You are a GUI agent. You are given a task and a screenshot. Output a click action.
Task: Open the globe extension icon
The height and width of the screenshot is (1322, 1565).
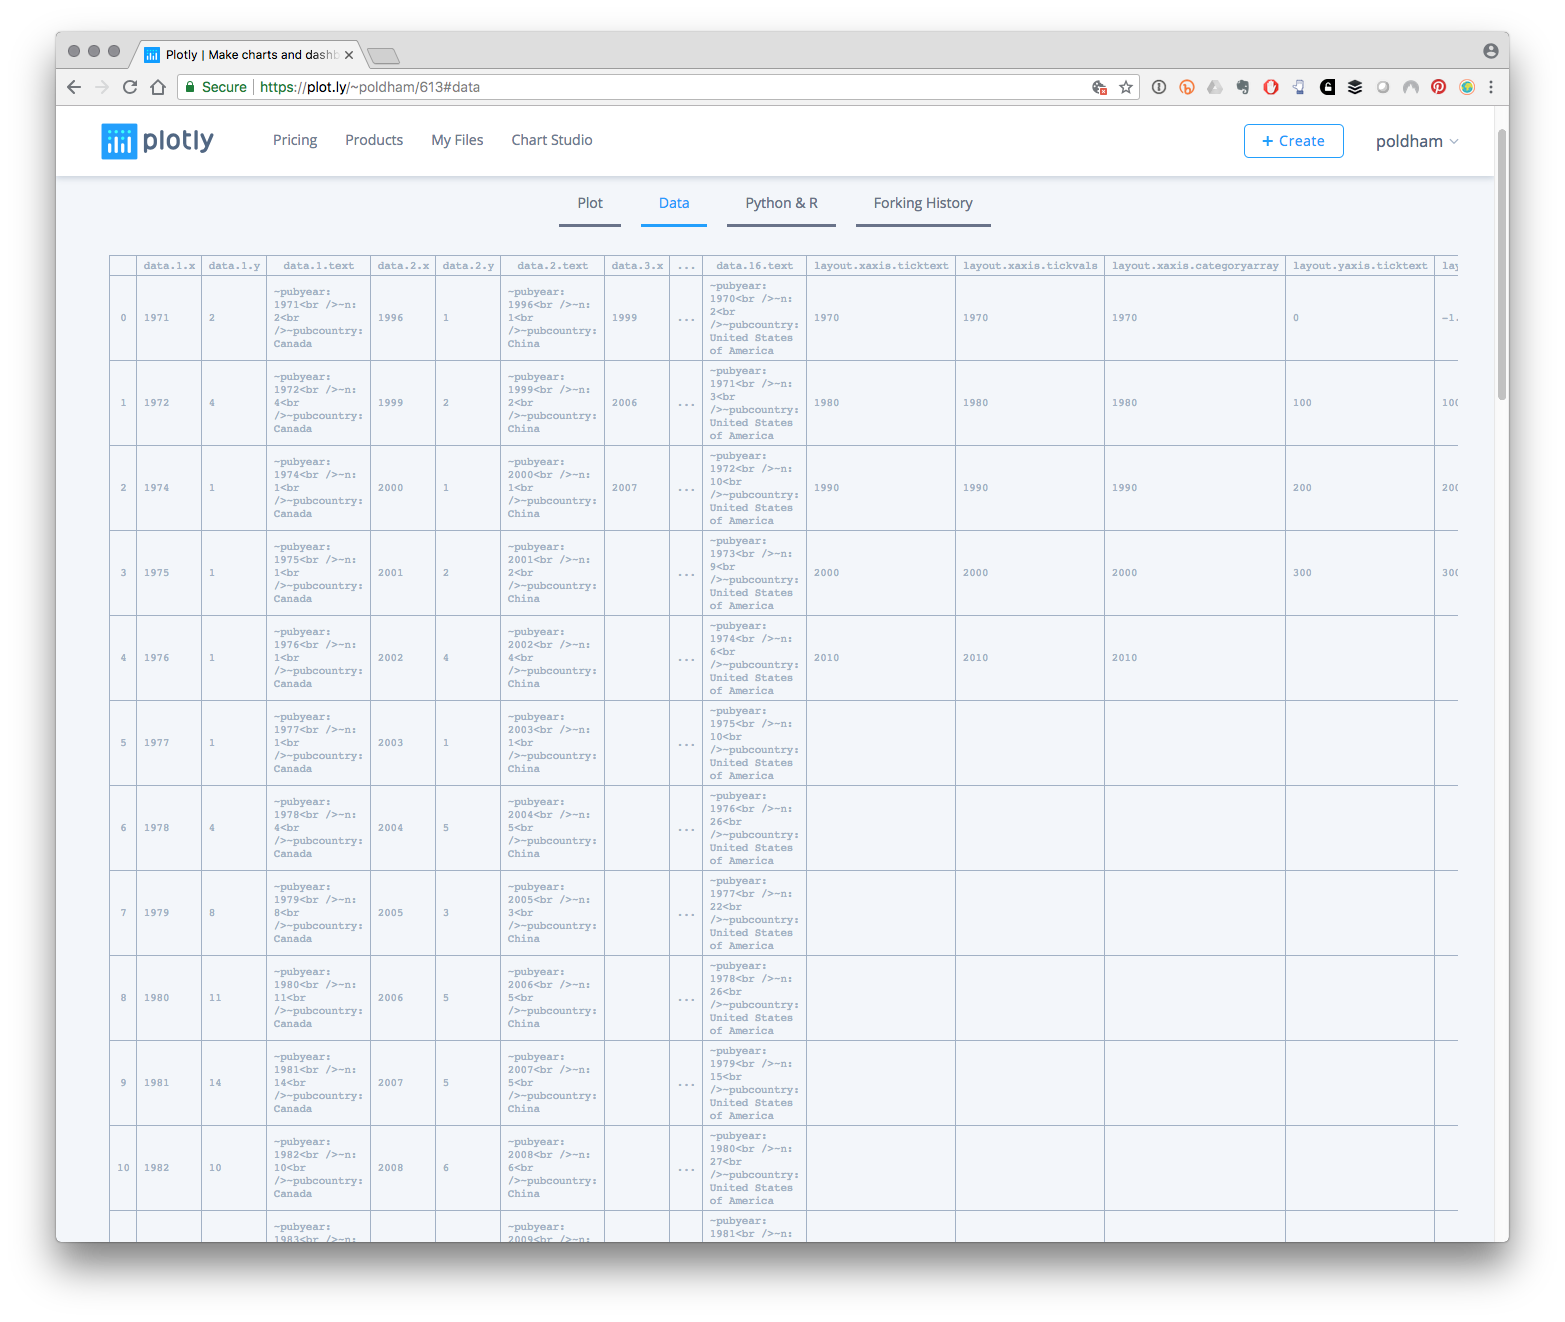(1467, 87)
